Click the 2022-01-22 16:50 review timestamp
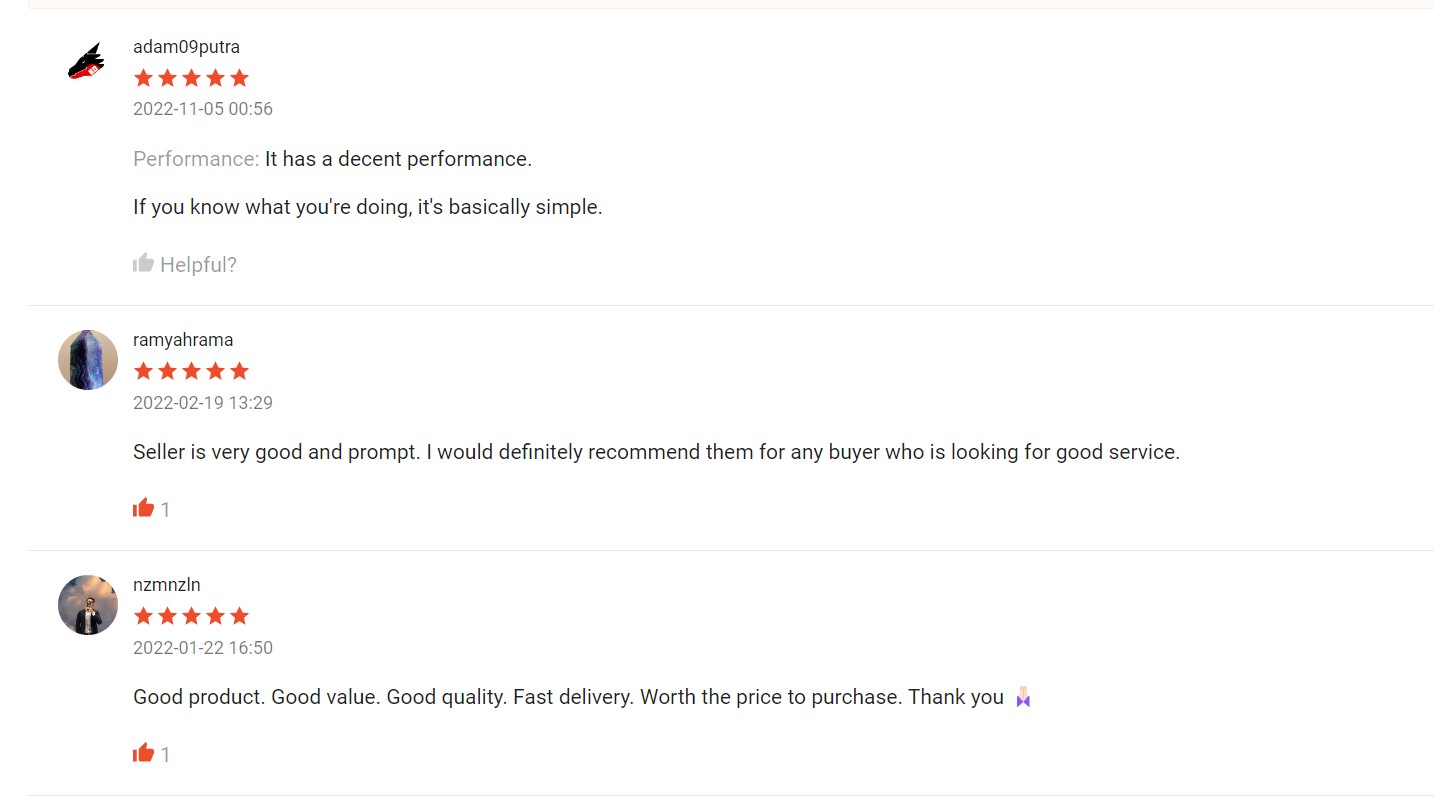 [203, 648]
